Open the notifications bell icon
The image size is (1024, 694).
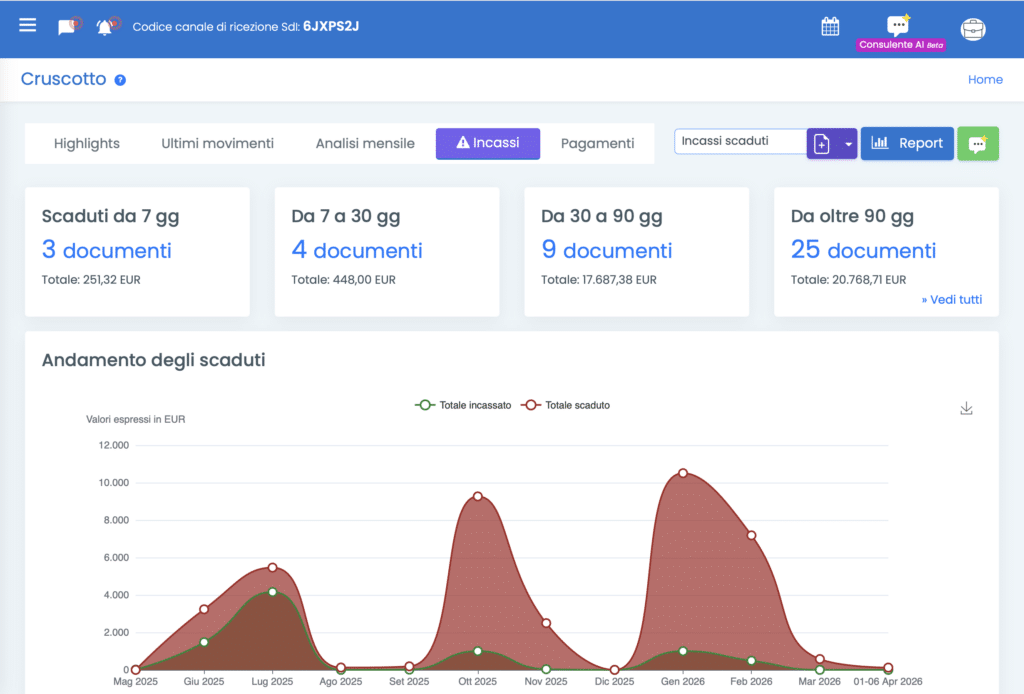click(x=106, y=27)
